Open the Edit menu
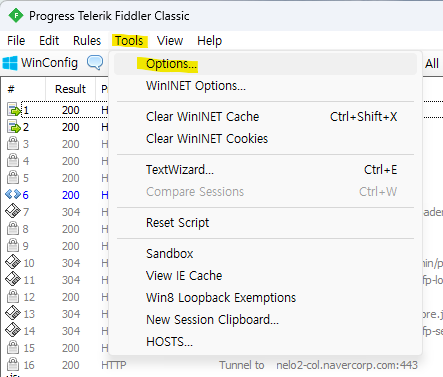The height and width of the screenshot is (377, 443). tap(49, 41)
